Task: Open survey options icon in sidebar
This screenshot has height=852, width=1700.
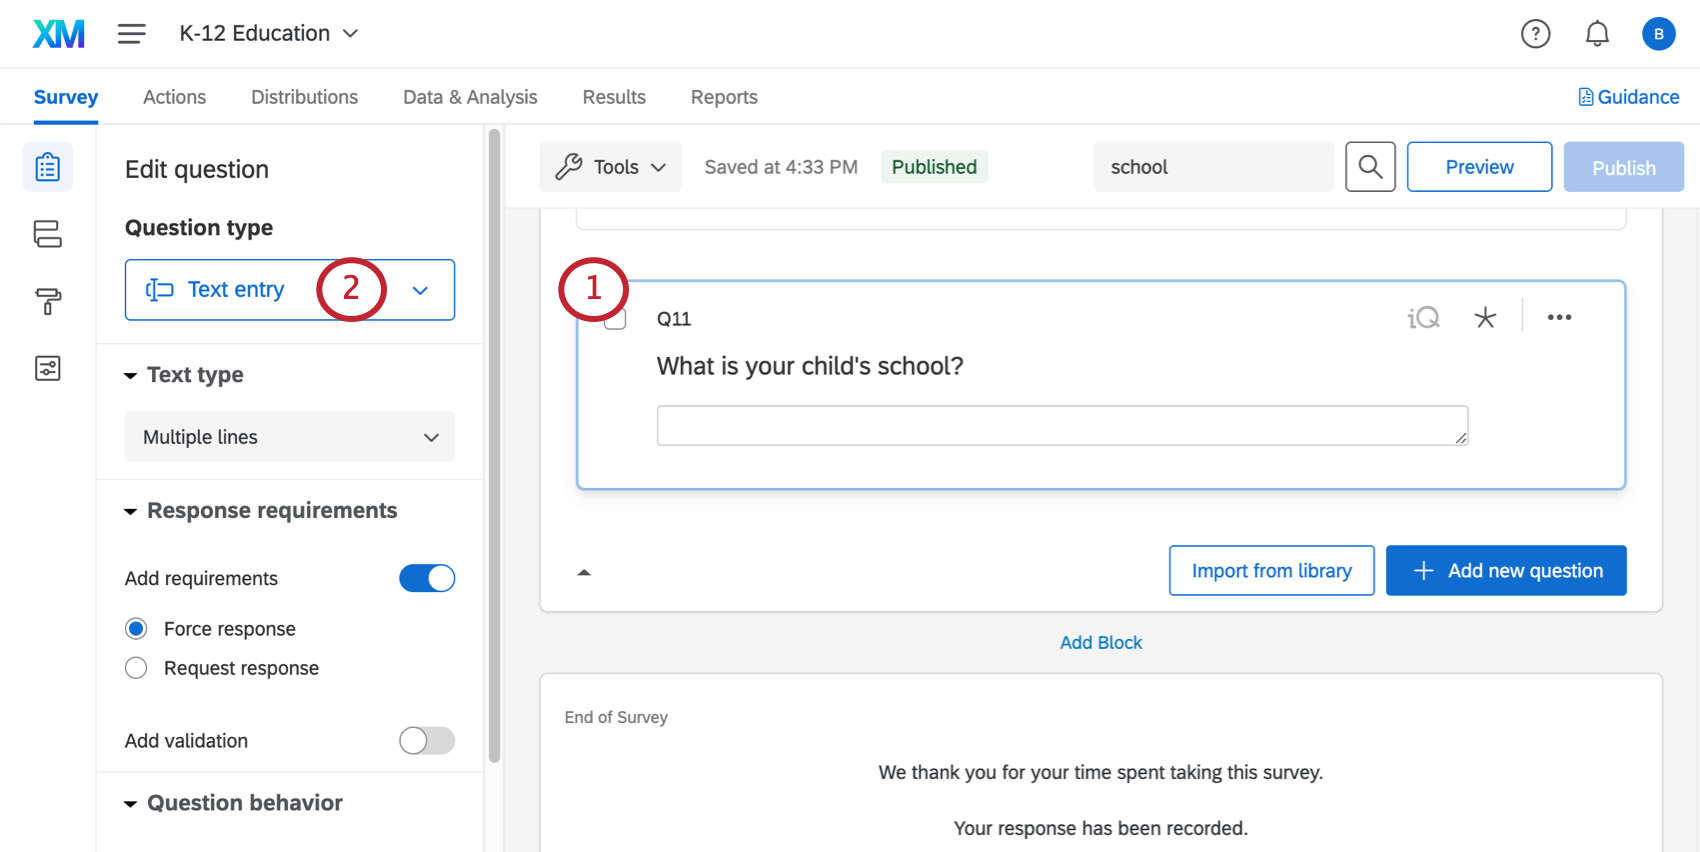Action: click(x=47, y=368)
